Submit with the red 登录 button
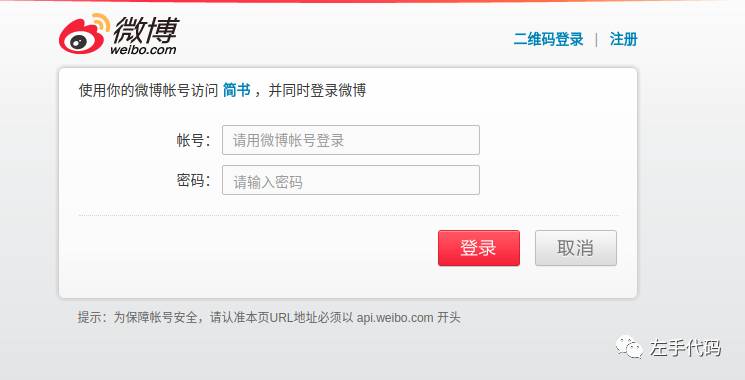Image resolution: width=745 pixels, height=380 pixels. pos(479,248)
